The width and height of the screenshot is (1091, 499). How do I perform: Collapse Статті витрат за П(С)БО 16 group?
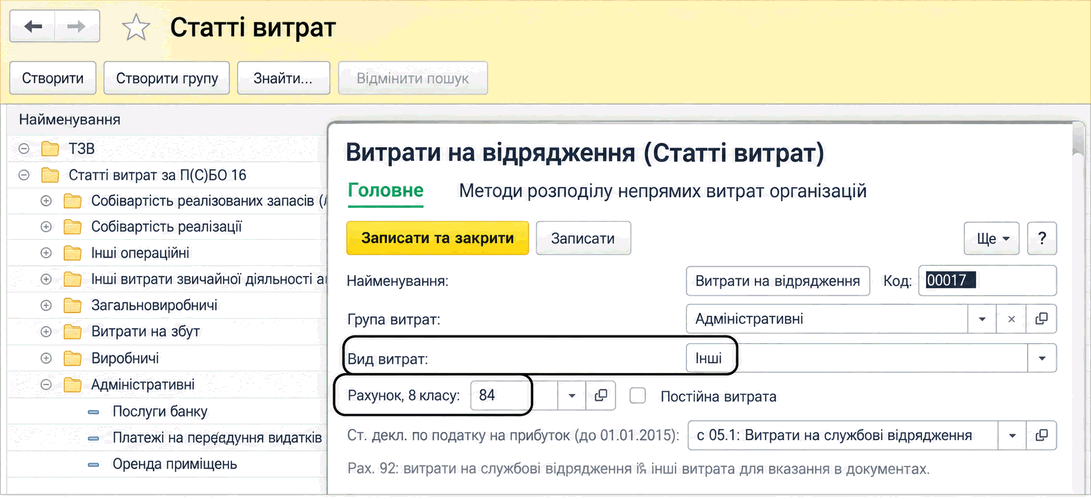coord(24,175)
